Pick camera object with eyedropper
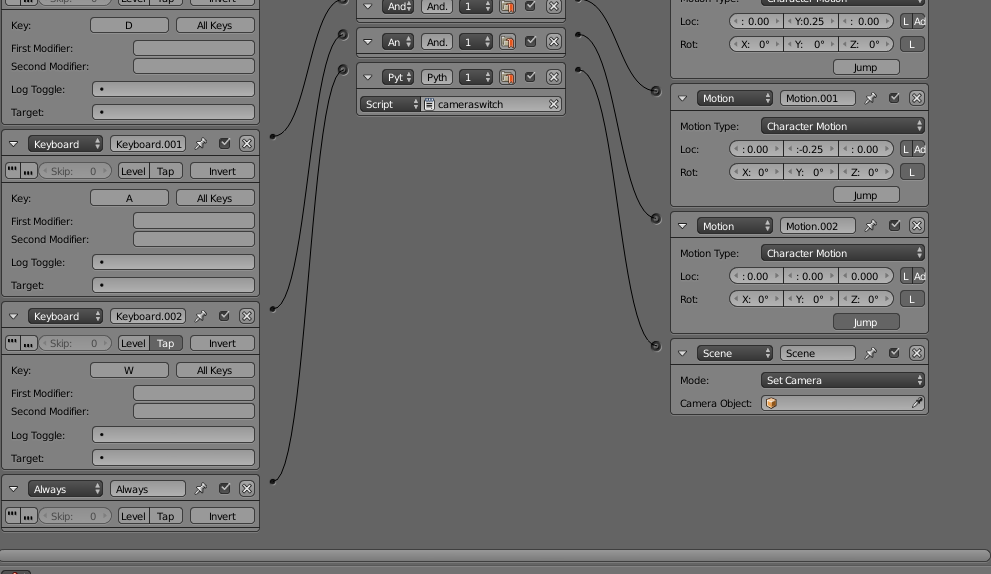This screenshot has width=991, height=574. point(917,403)
